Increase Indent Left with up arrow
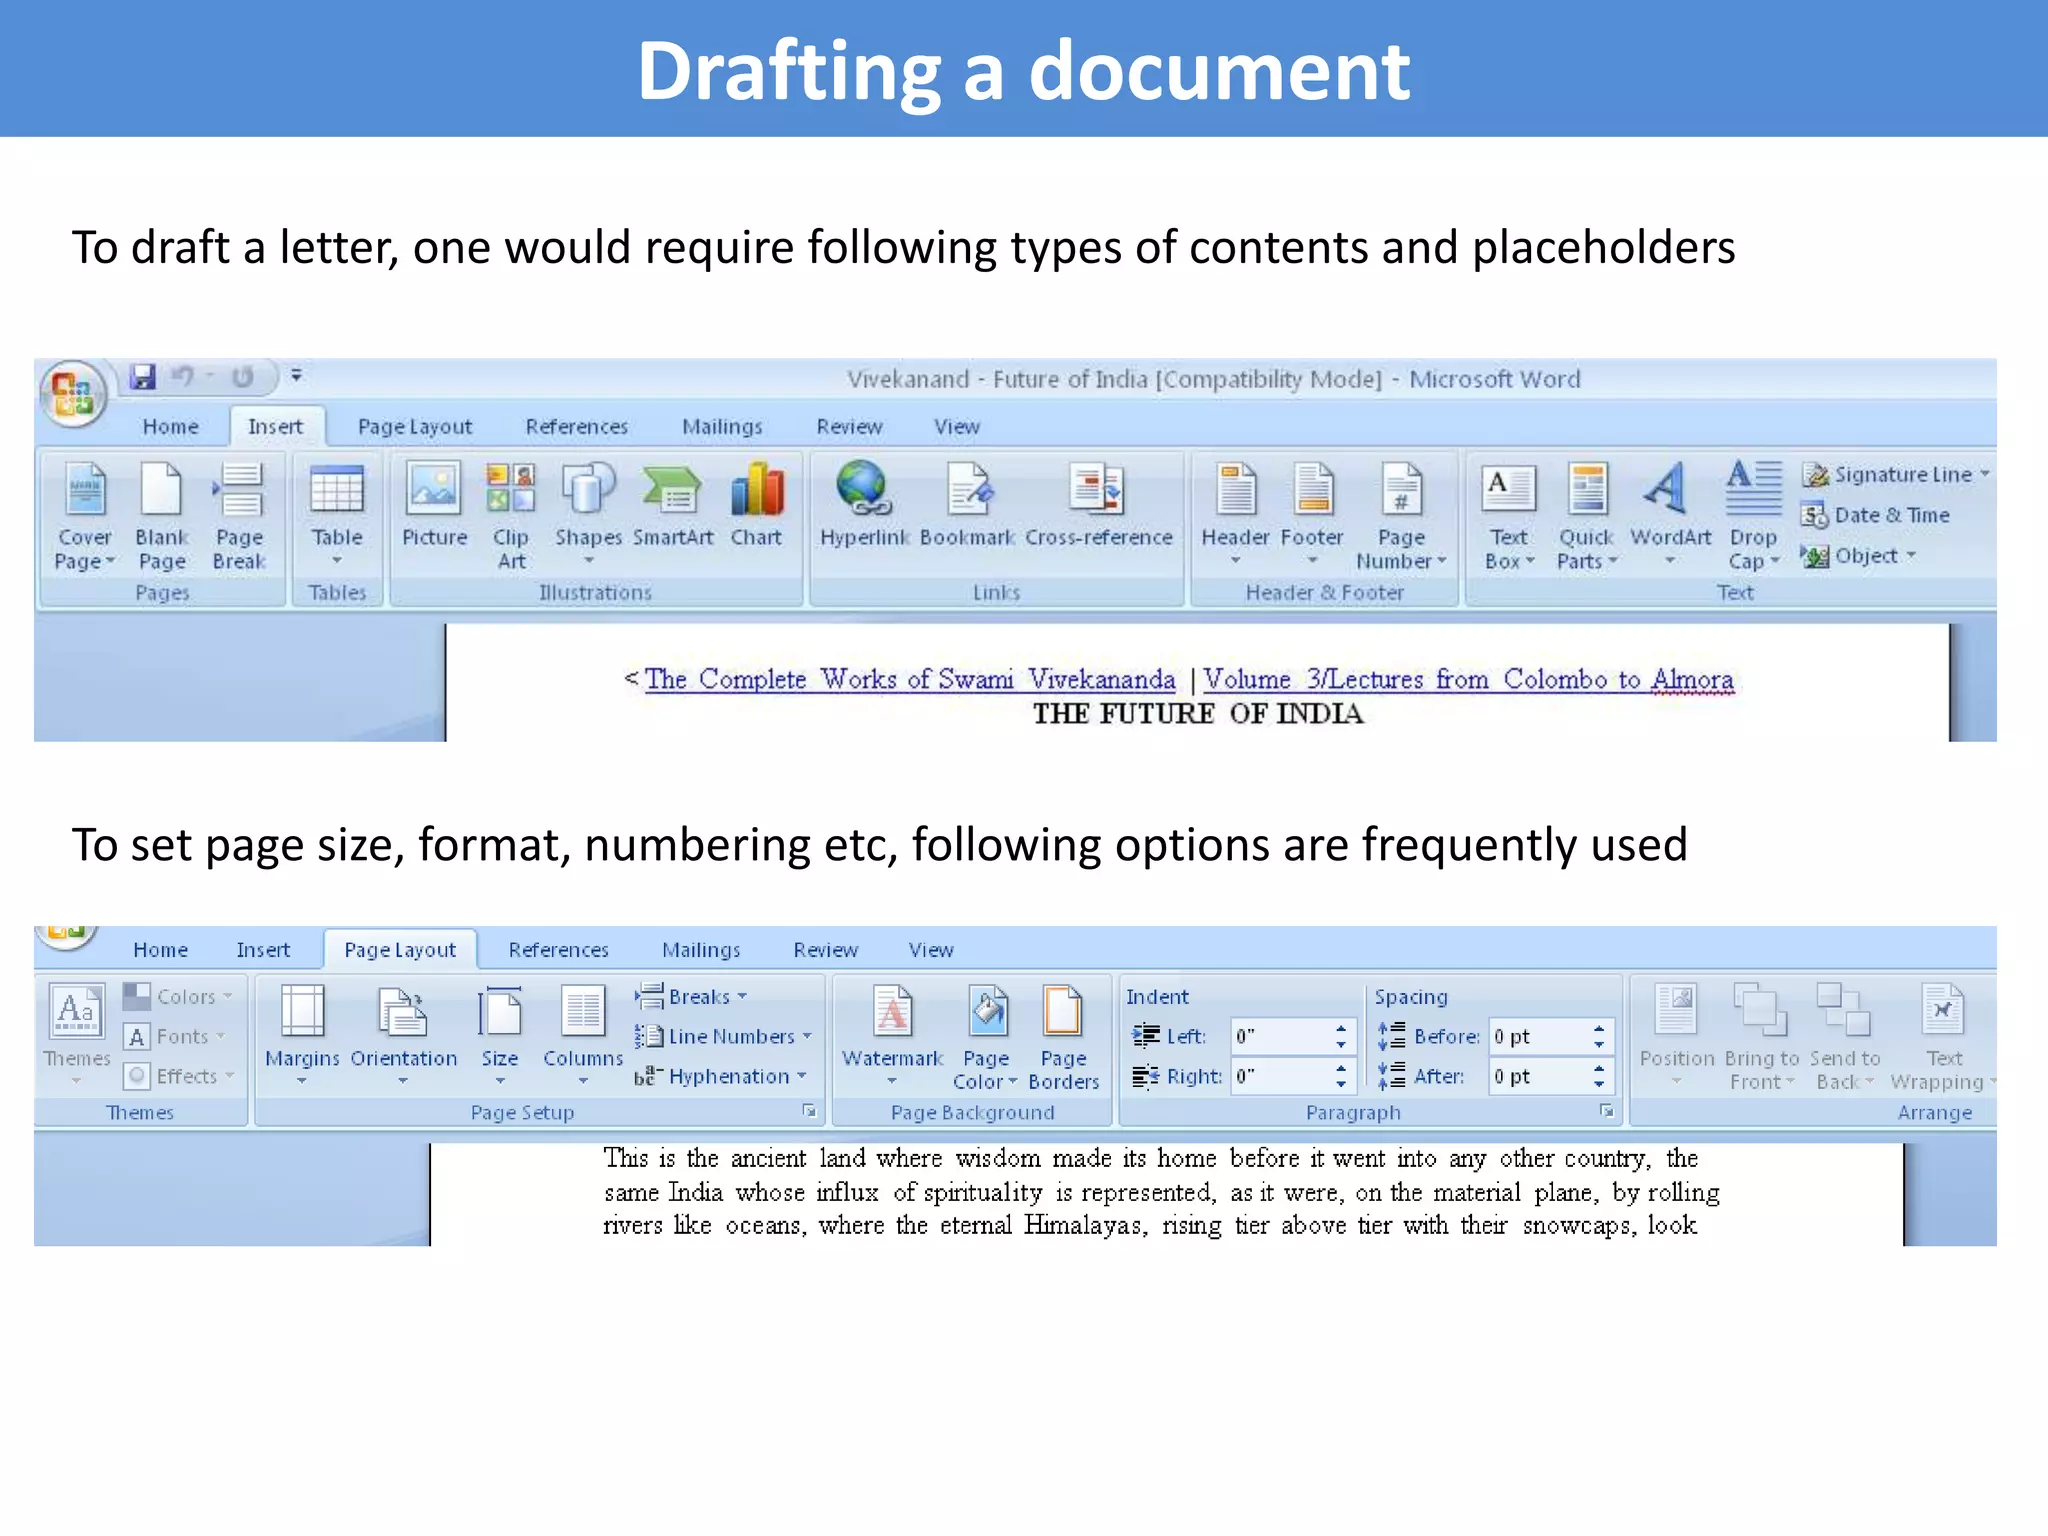This screenshot has height=1536, width=2048. click(x=1341, y=1028)
